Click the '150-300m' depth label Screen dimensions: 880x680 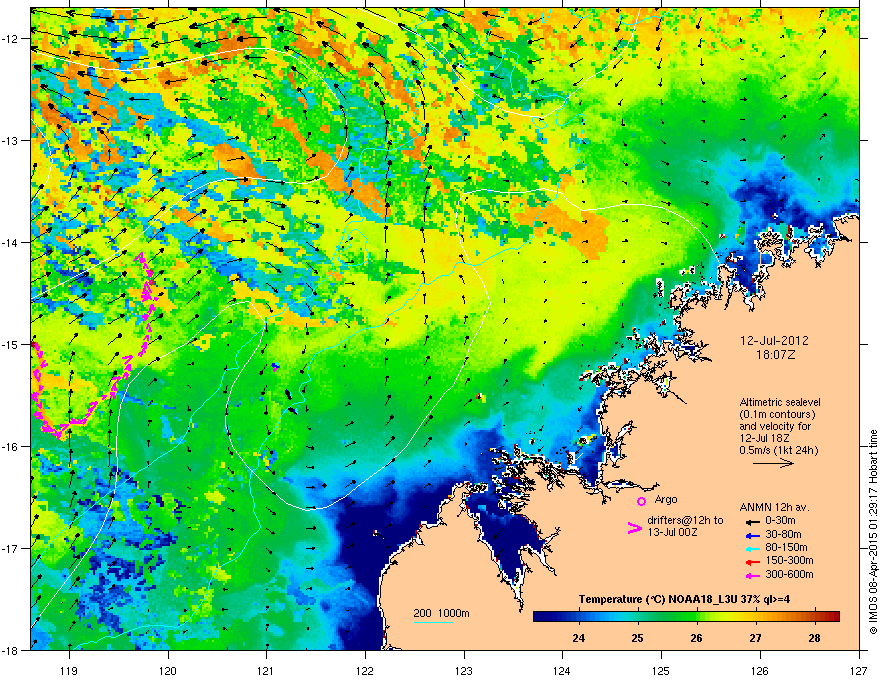click(789, 560)
